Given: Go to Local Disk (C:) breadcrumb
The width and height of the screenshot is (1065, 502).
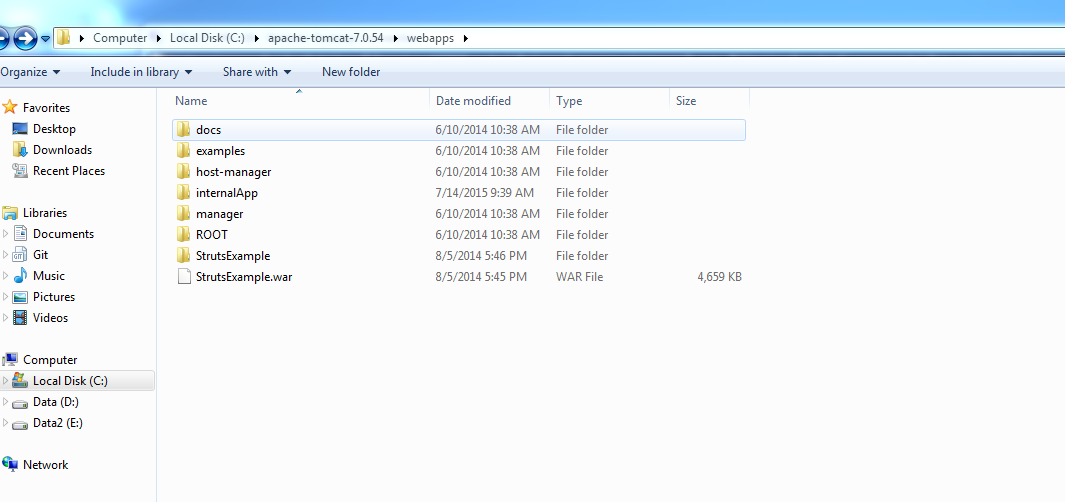Looking at the screenshot, I should pos(207,38).
